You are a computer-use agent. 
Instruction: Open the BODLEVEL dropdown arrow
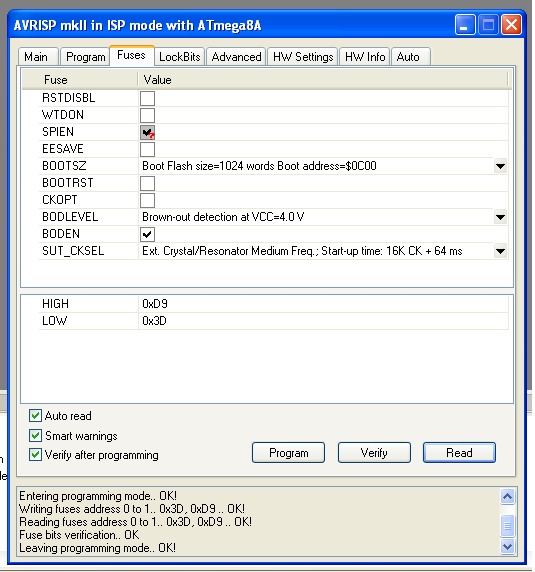tap(500, 217)
